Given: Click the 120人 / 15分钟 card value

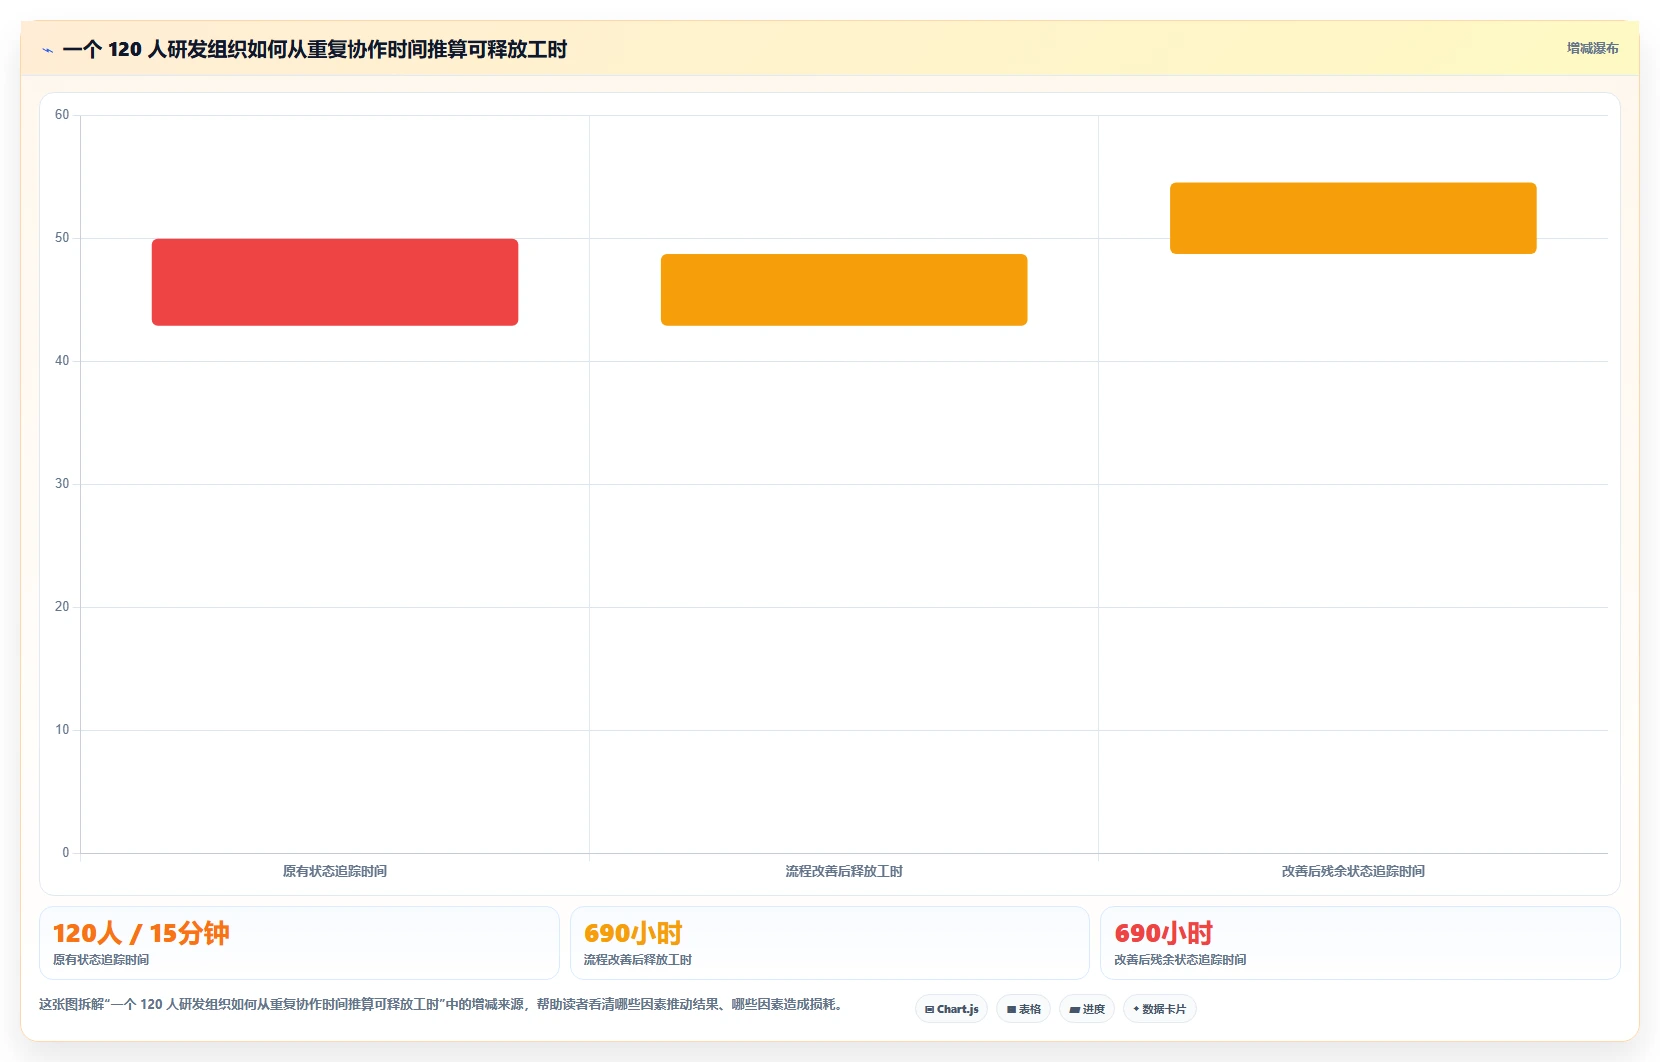Looking at the screenshot, I should click(x=141, y=933).
